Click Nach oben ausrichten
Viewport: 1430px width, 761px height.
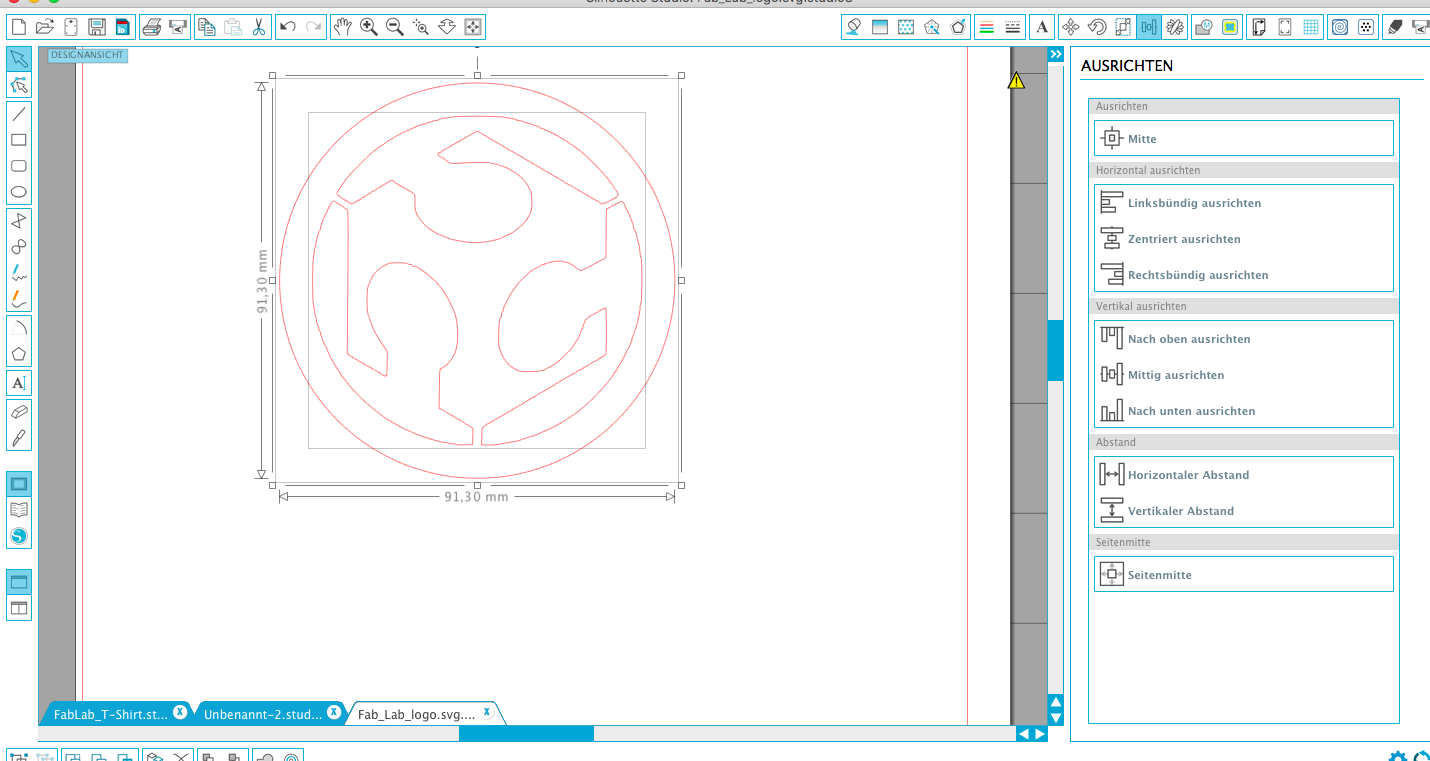point(1243,339)
